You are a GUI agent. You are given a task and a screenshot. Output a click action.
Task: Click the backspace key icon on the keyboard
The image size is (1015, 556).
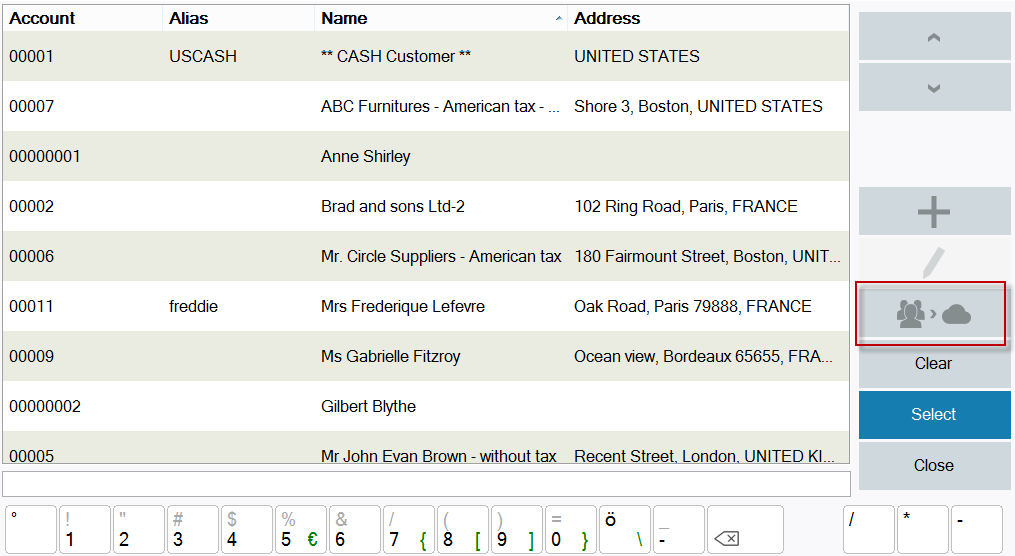745,530
